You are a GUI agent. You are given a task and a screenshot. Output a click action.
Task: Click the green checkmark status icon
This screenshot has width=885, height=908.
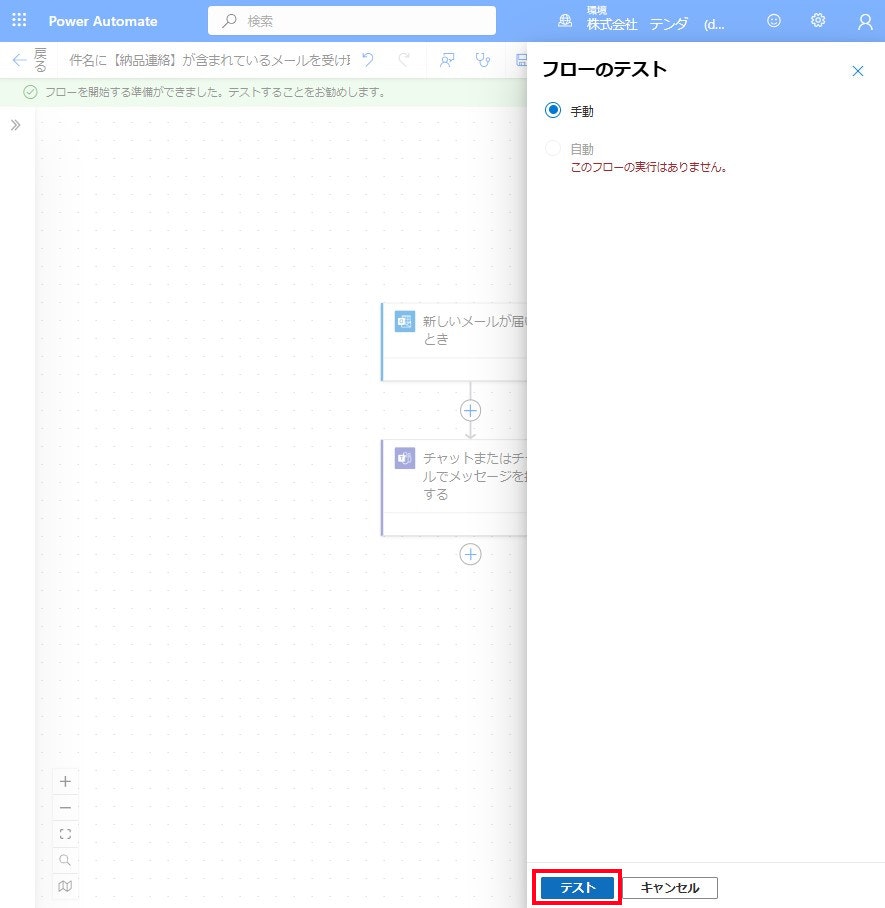[30, 92]
